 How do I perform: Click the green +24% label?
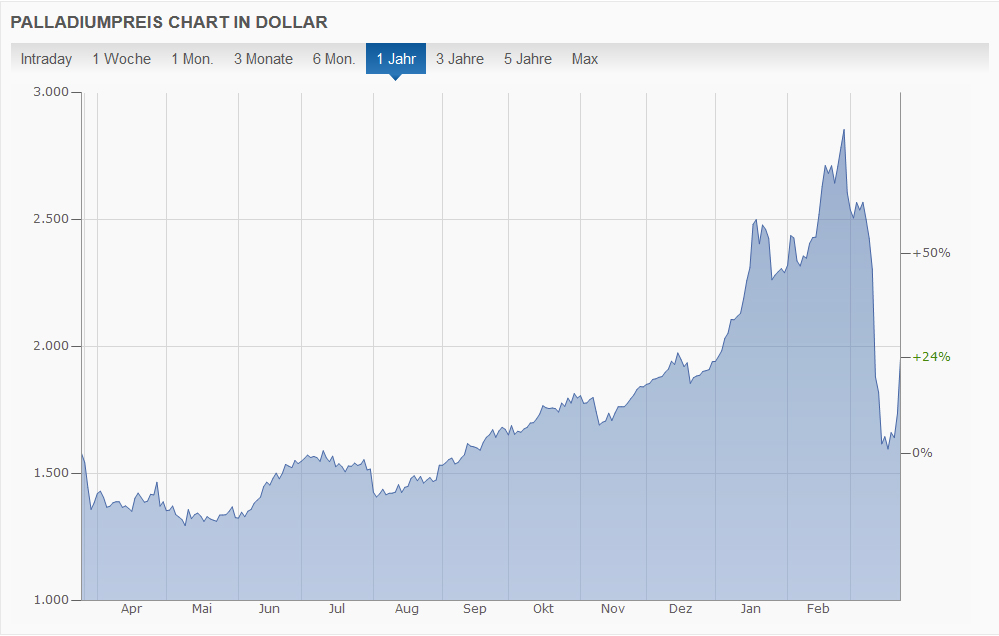pos(931,357)
